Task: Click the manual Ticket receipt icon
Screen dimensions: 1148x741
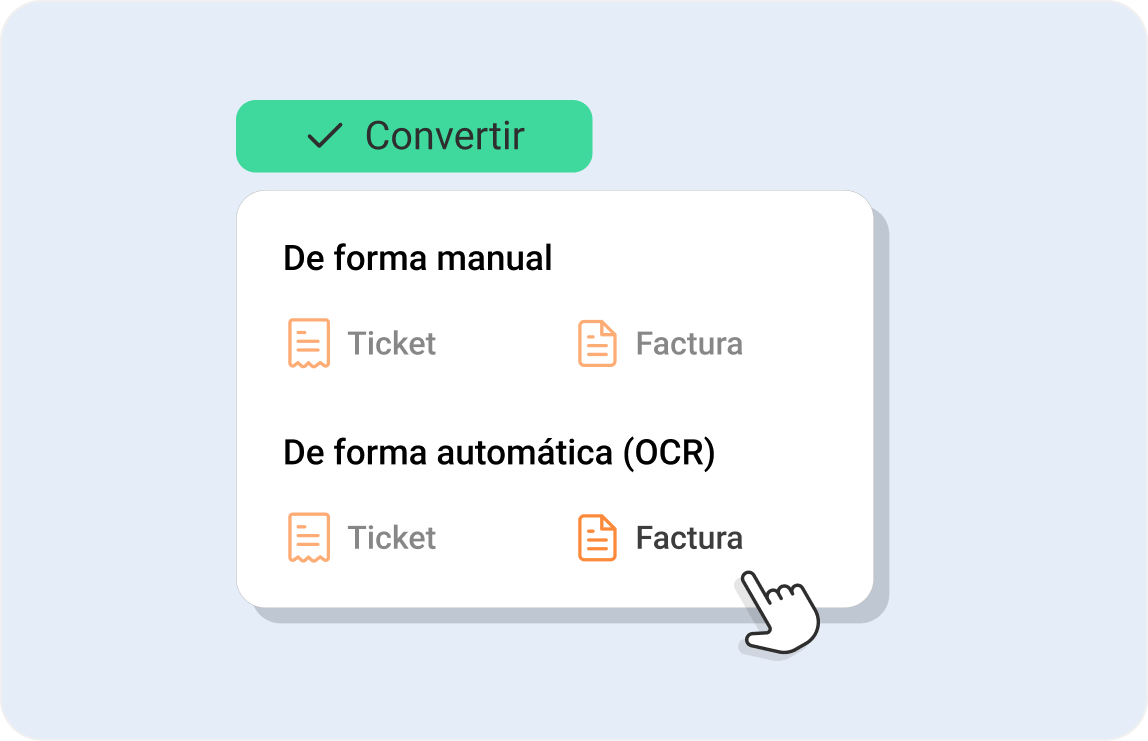Action: pyautogui.click(x=309, y=343)
